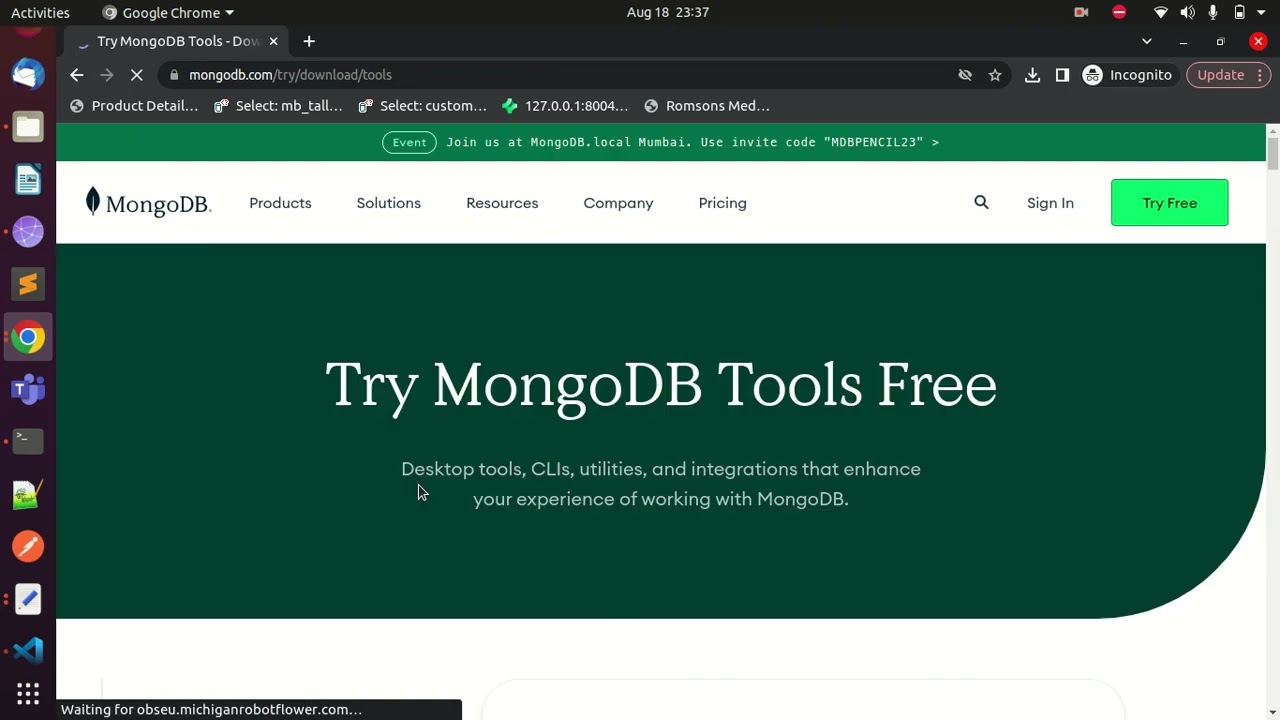Screen dimensions: 1280x720
Task: Go to the Pricing page
Action: click(723, 203)
